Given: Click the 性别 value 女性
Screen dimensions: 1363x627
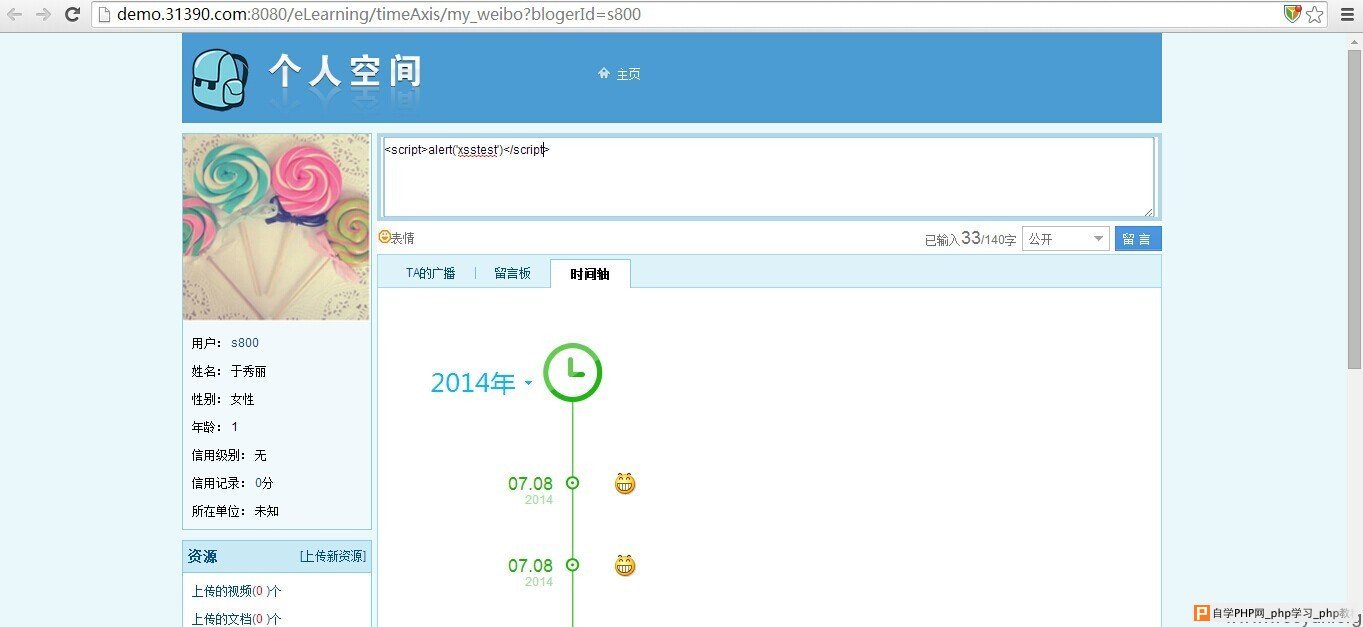Looking at the screenshot, I should pyautogui.click(x=242, y=399).
